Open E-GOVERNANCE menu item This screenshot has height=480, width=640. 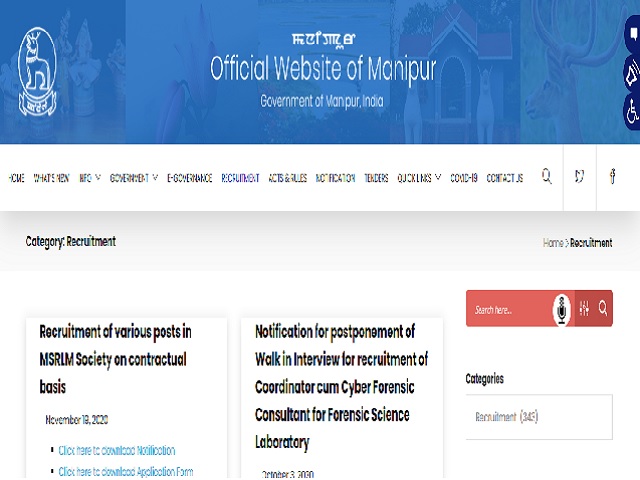[x=189, y=178]
